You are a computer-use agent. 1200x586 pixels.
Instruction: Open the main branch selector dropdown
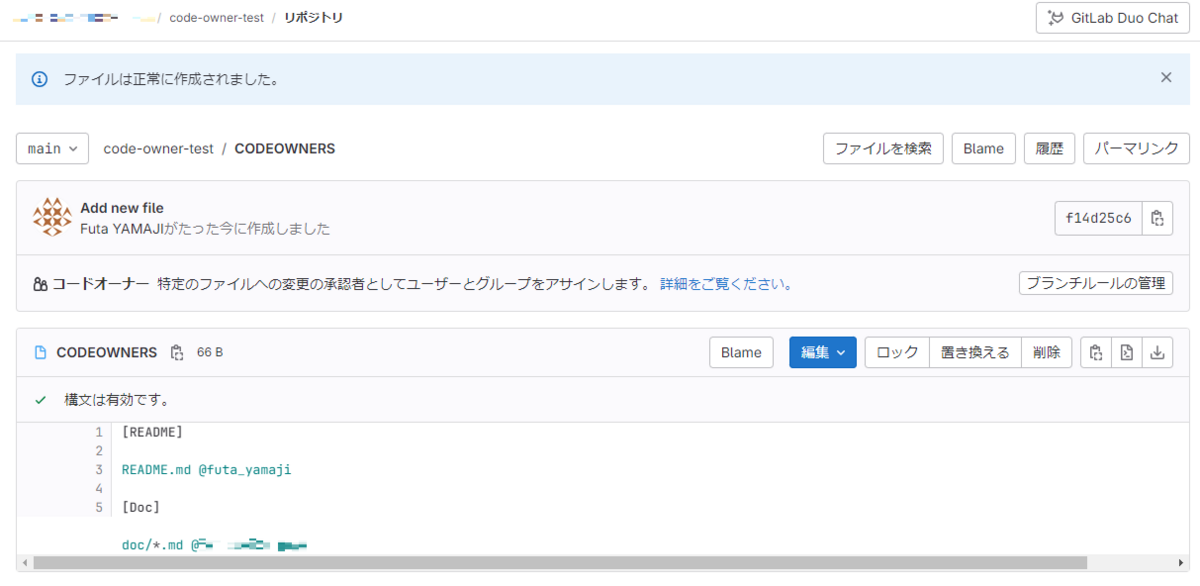point(52,148)
